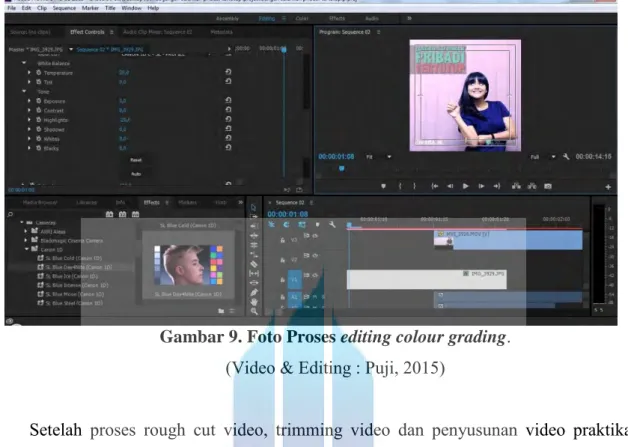The height and width of the screenshot is (447, 628).
Task: Select the Ripple Edit tool
Action: pos(254,236)
